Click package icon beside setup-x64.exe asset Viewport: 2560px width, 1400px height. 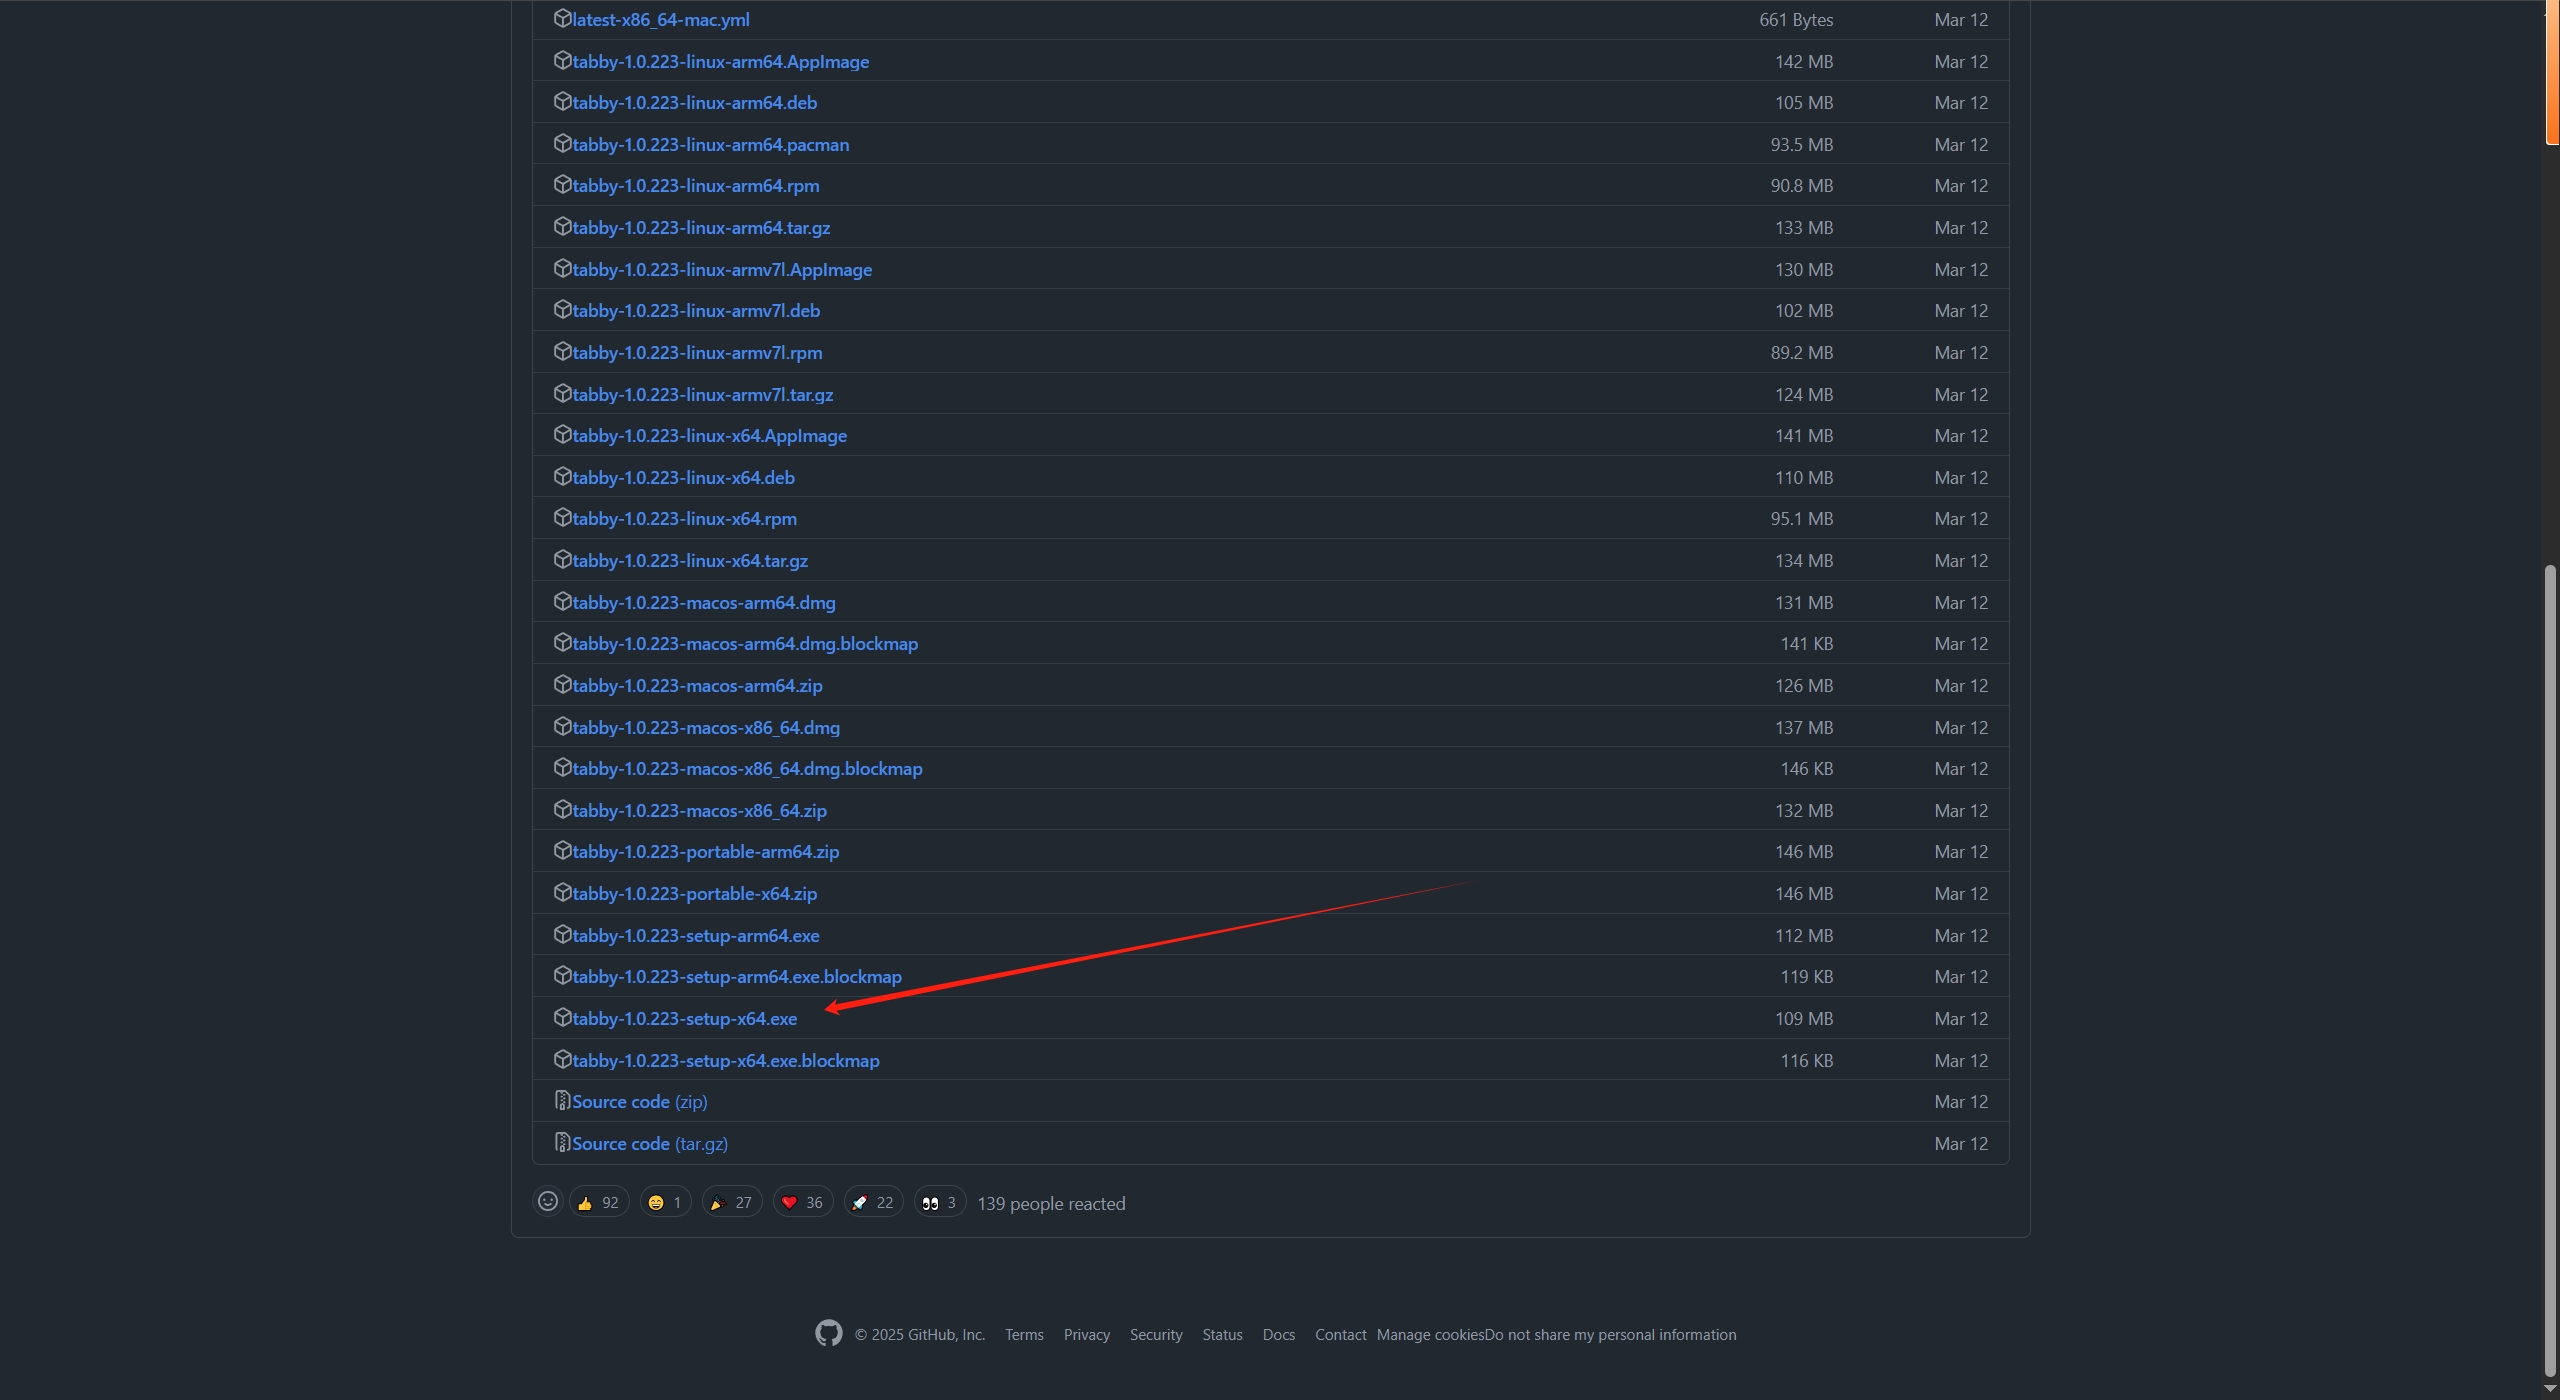(562, 1018)
